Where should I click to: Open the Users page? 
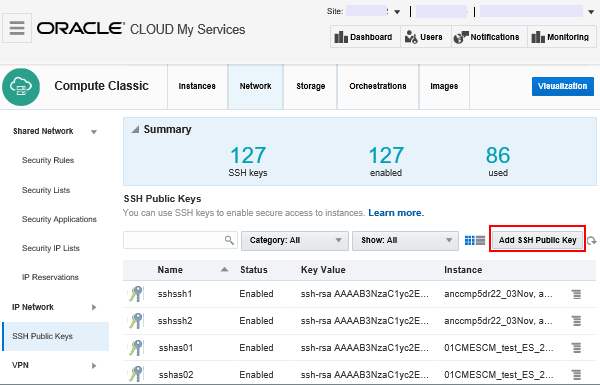pos(426,37)
